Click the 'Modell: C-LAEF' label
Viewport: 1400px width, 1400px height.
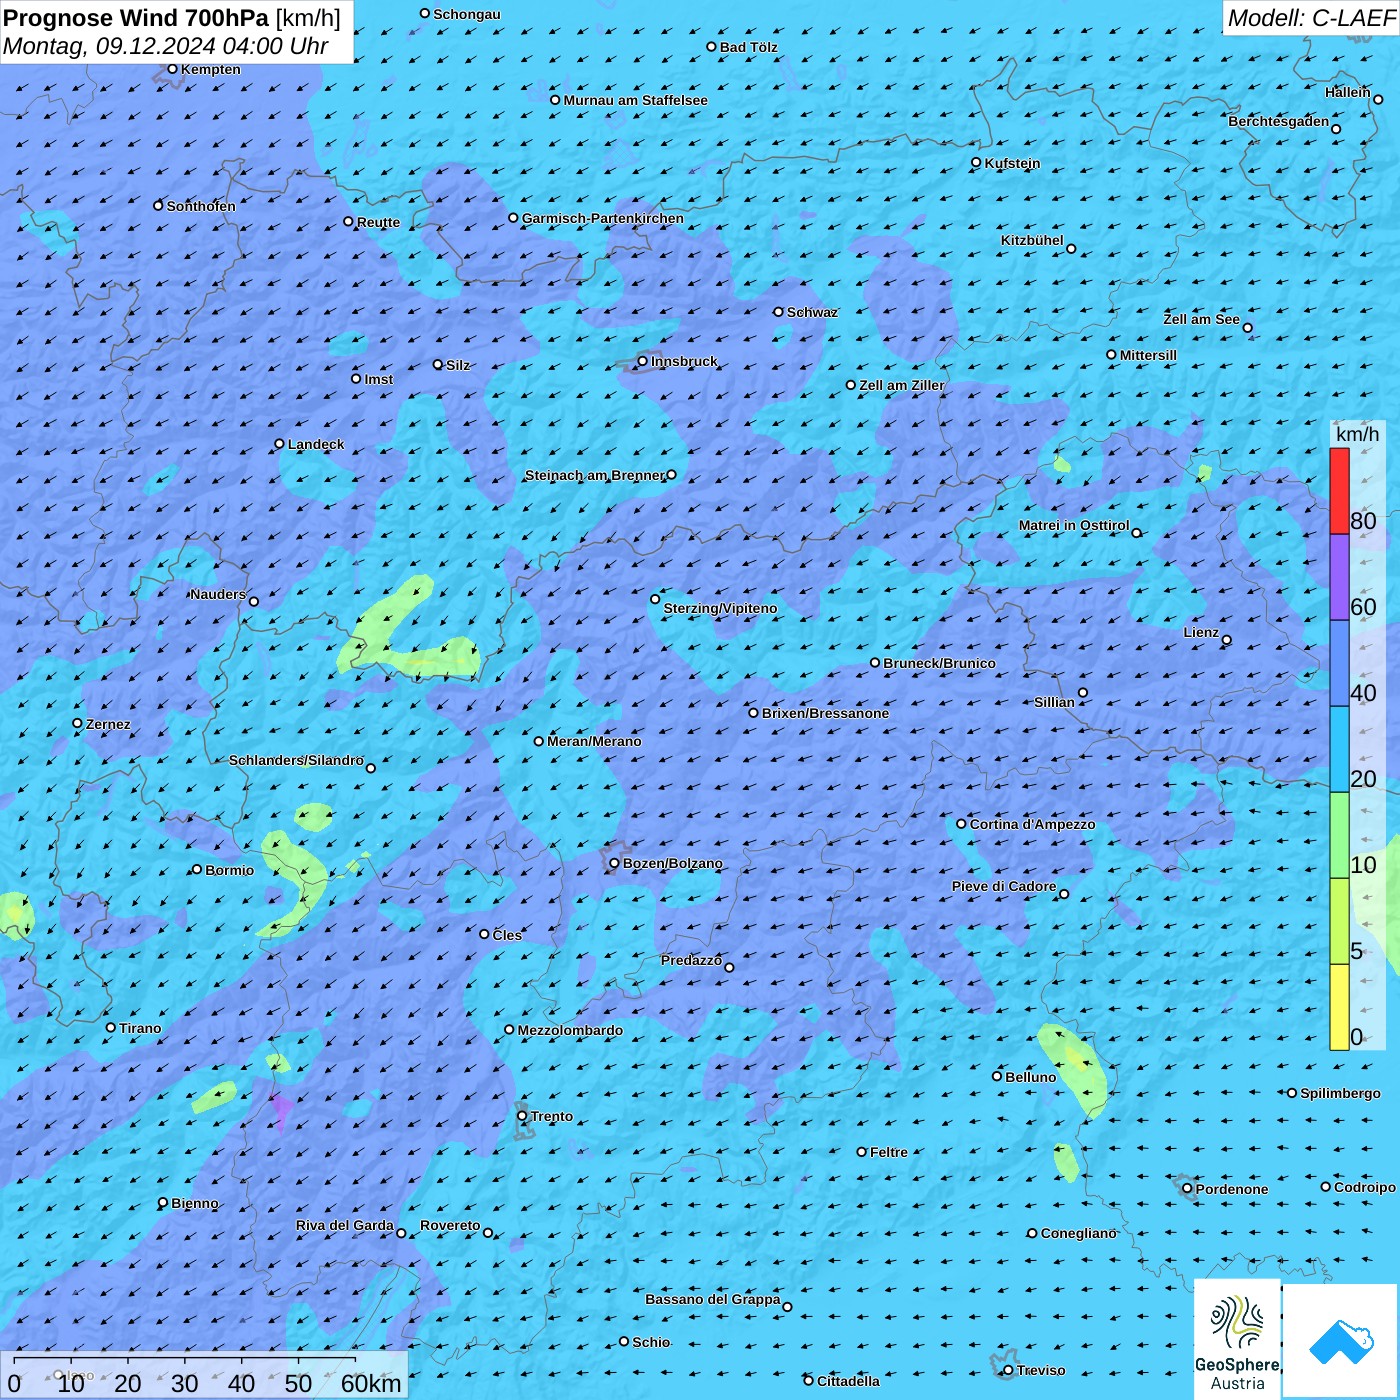pyautogui.click(x=1311, y=17)
